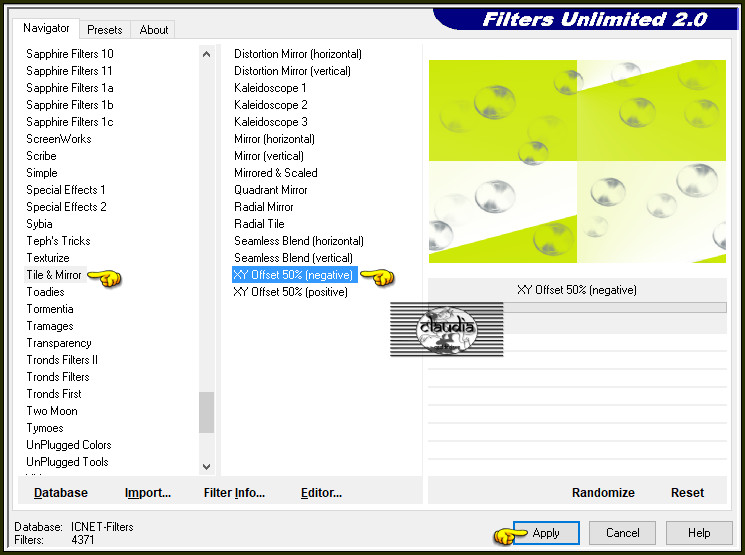Select Sapphire Filters 11 category
The width and height of the screenshot is (745, 555).
pyautogui.click(x=69, y=71)
